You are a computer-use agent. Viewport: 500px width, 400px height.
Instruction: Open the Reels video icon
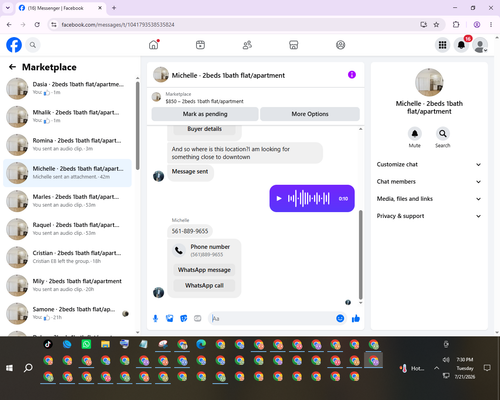200,45
